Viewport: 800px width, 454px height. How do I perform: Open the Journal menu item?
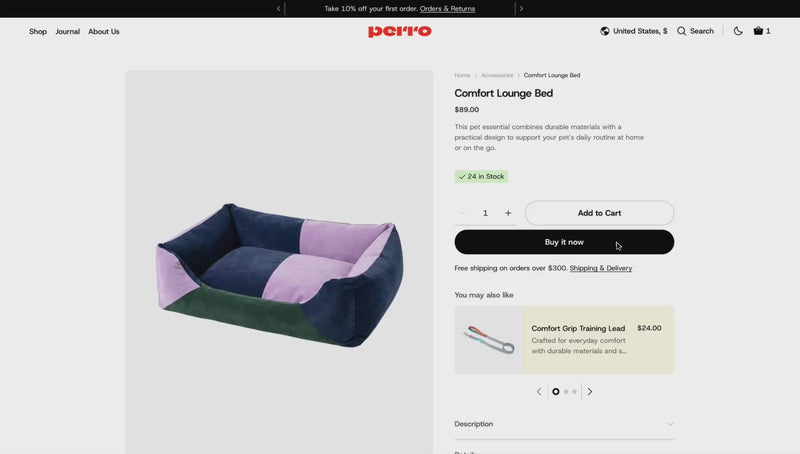pyautogui.click(x=67, y=32)
